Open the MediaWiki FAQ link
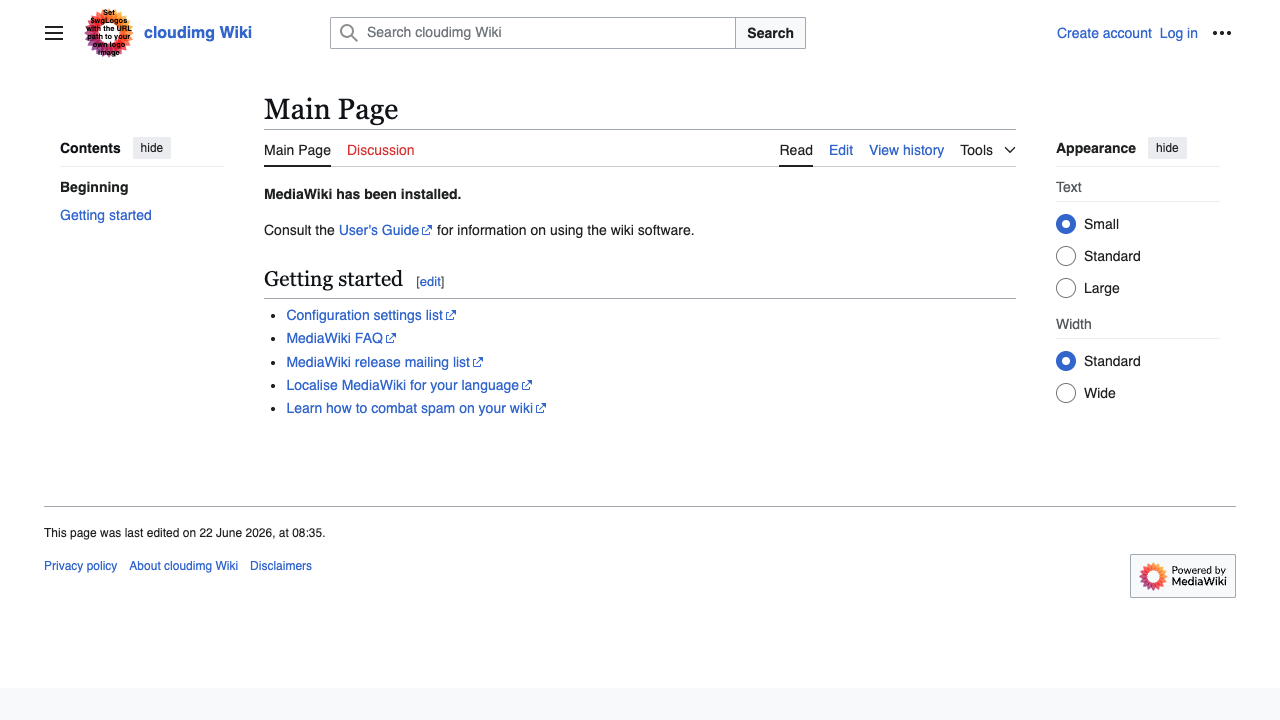The height and width of the screenshot is (720, 1280). 341,338
